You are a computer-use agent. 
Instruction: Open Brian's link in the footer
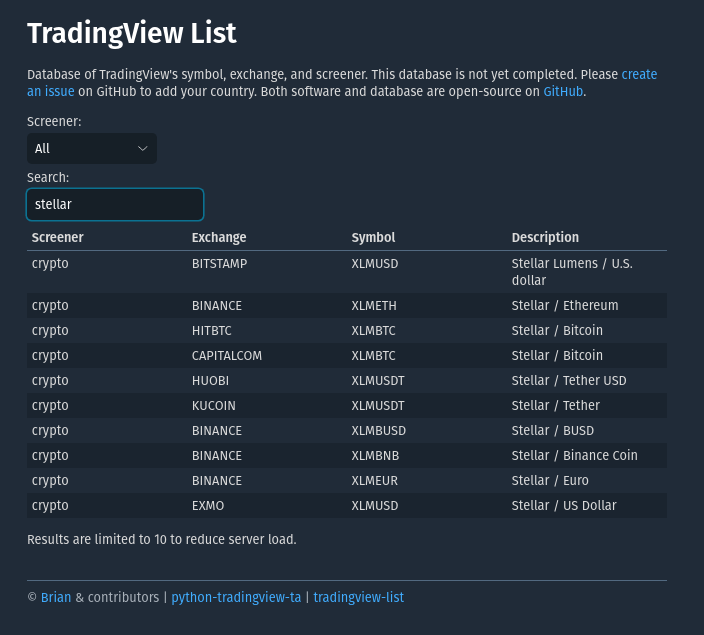(x=56, y=597)
